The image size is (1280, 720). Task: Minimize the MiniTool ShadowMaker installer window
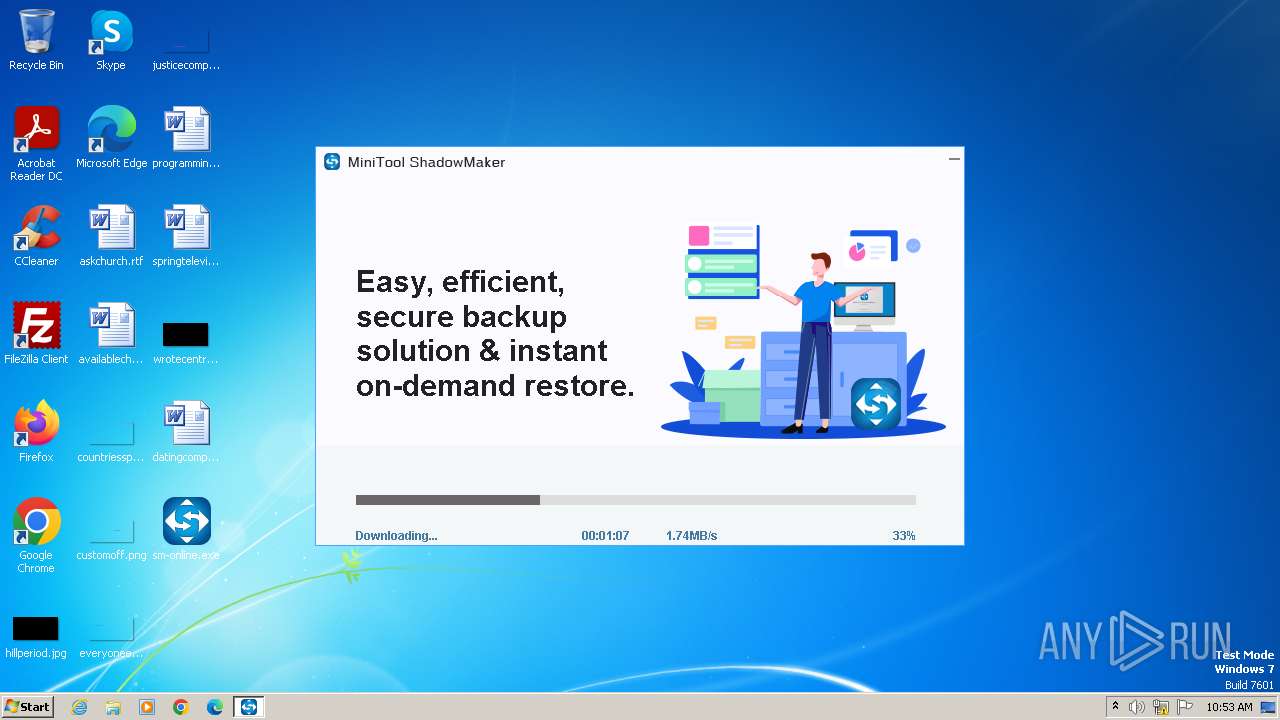(954, 158)
